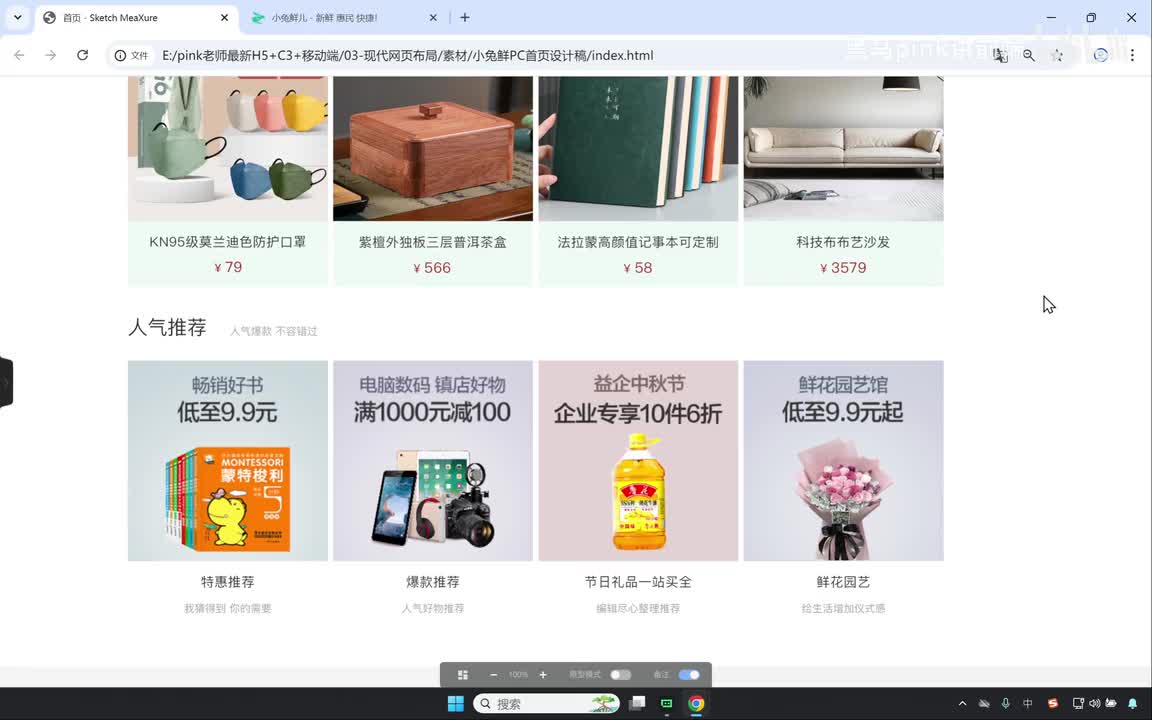Switch to the 首页 - Sketch MeaXure tab
1152x720 pixels.
pos(136,18)
